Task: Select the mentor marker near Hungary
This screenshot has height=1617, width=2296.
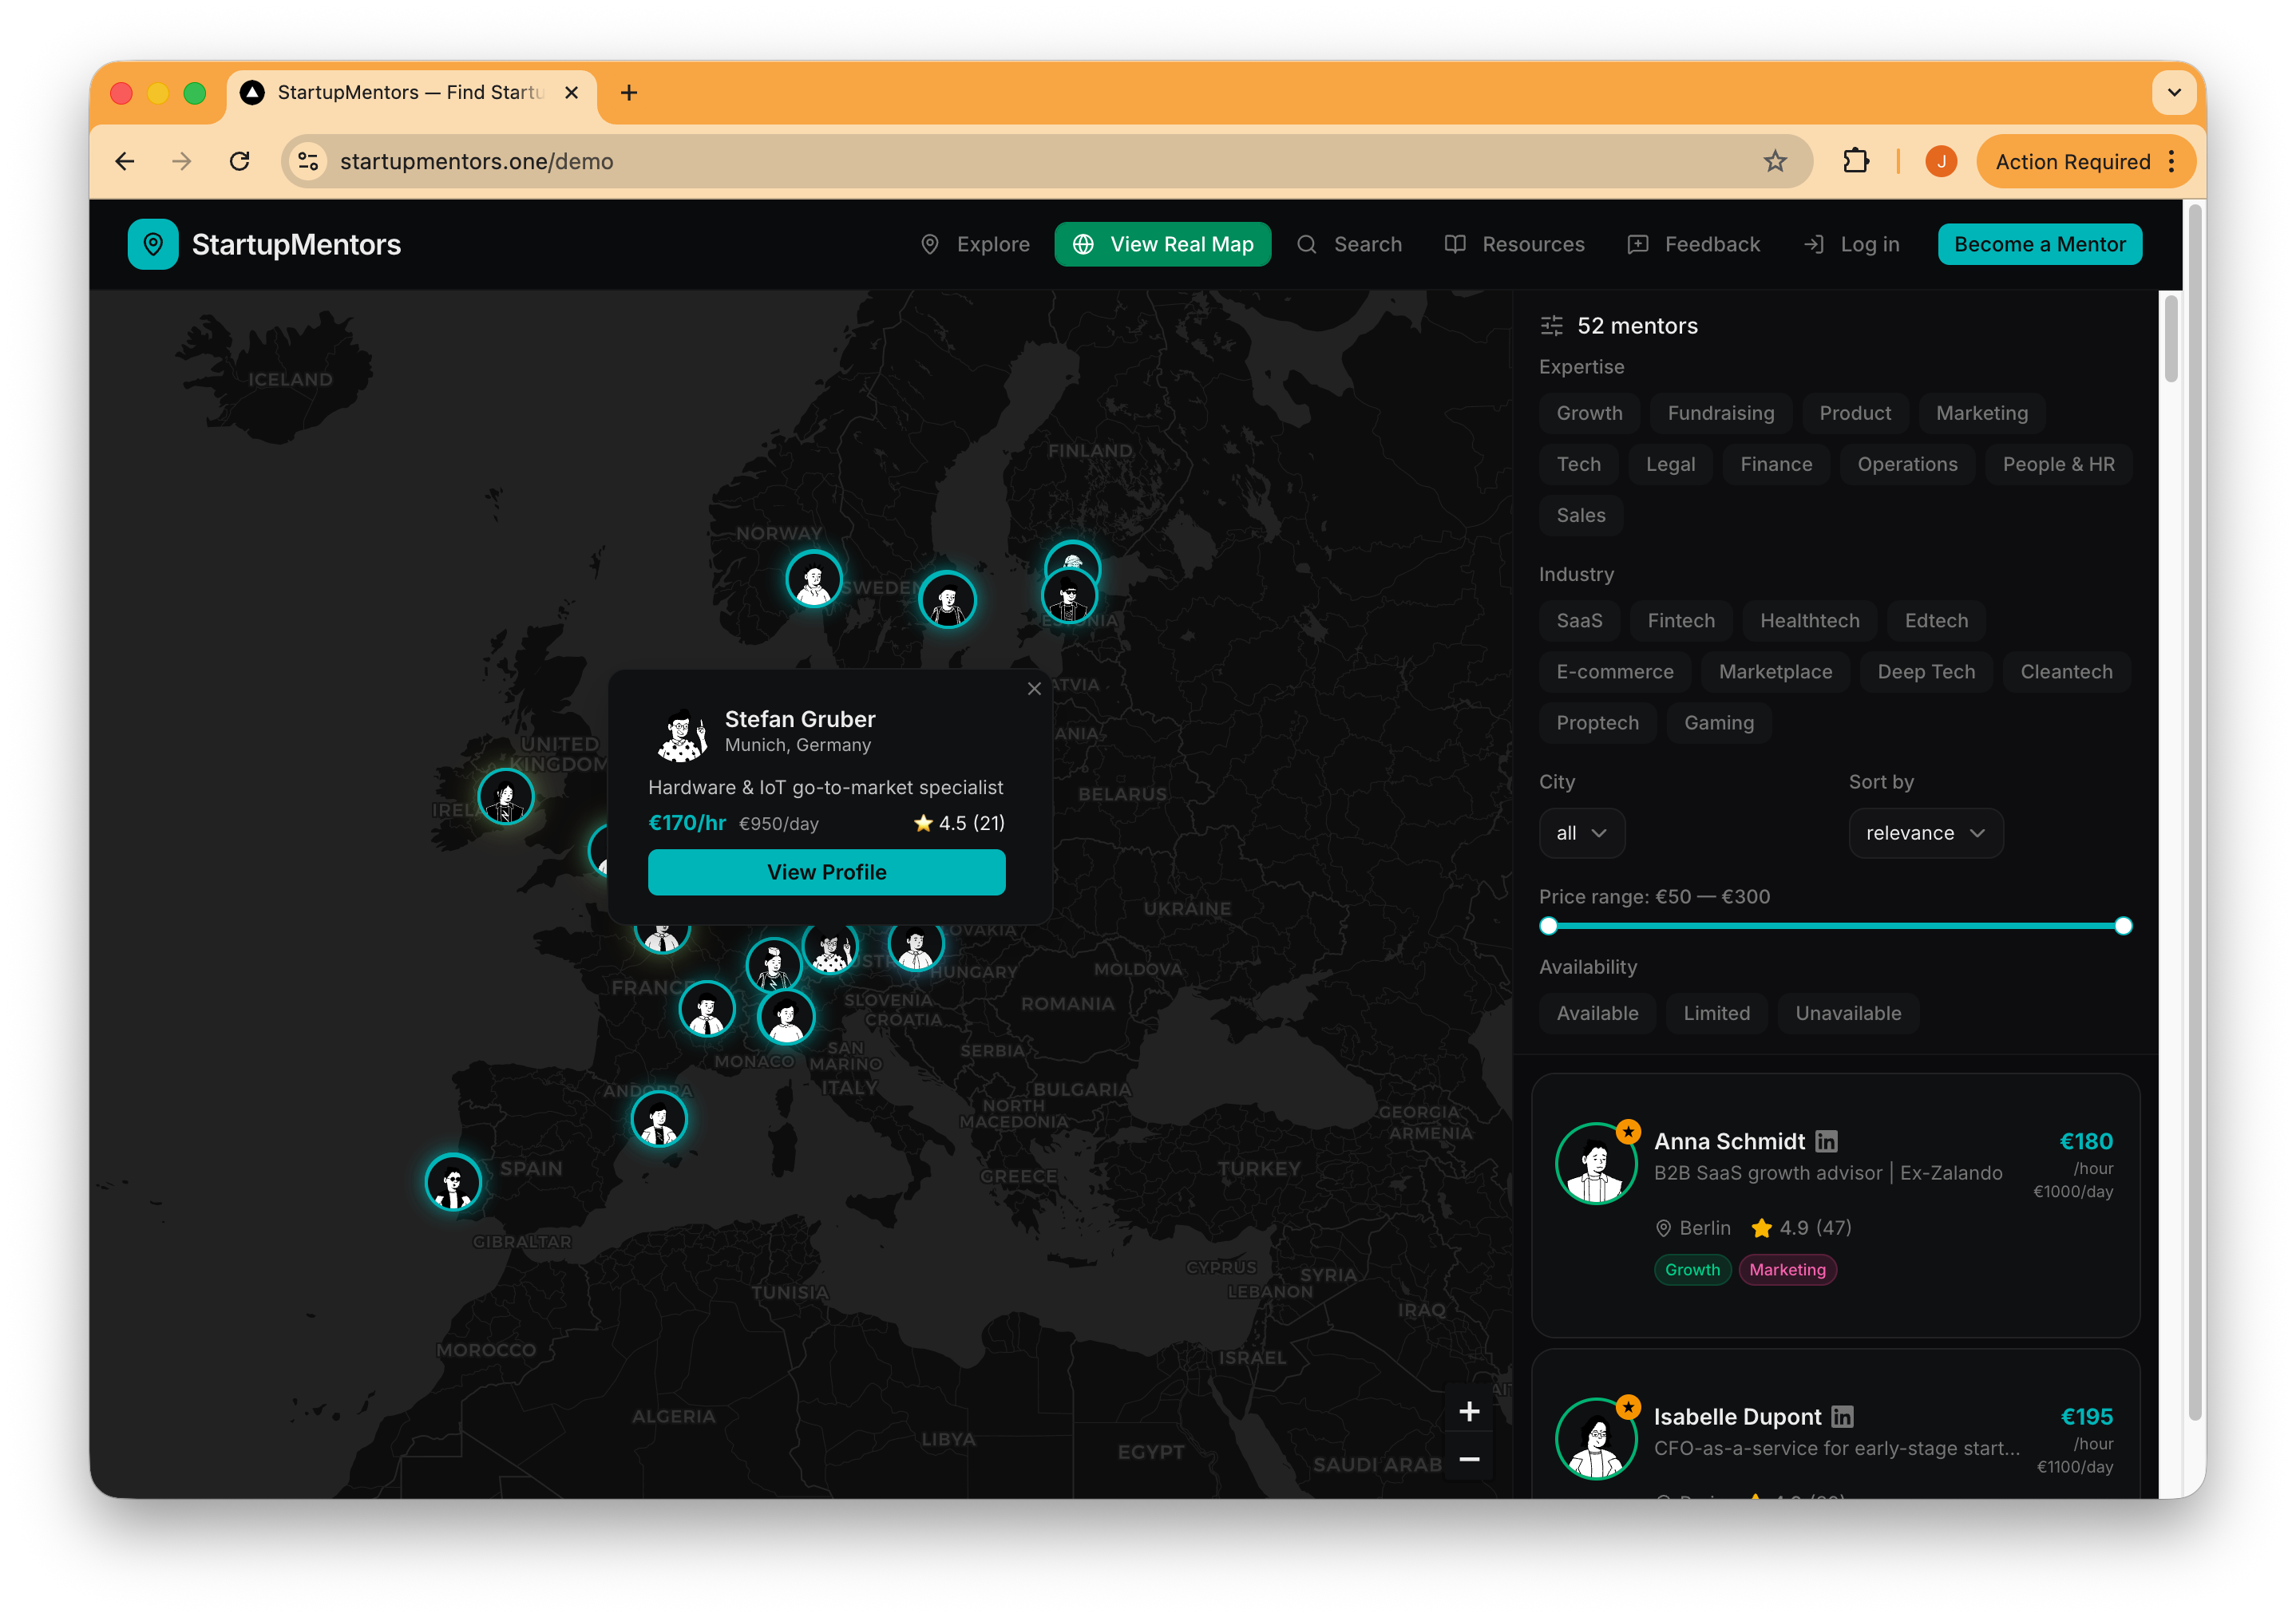Action: coord(916,944)
